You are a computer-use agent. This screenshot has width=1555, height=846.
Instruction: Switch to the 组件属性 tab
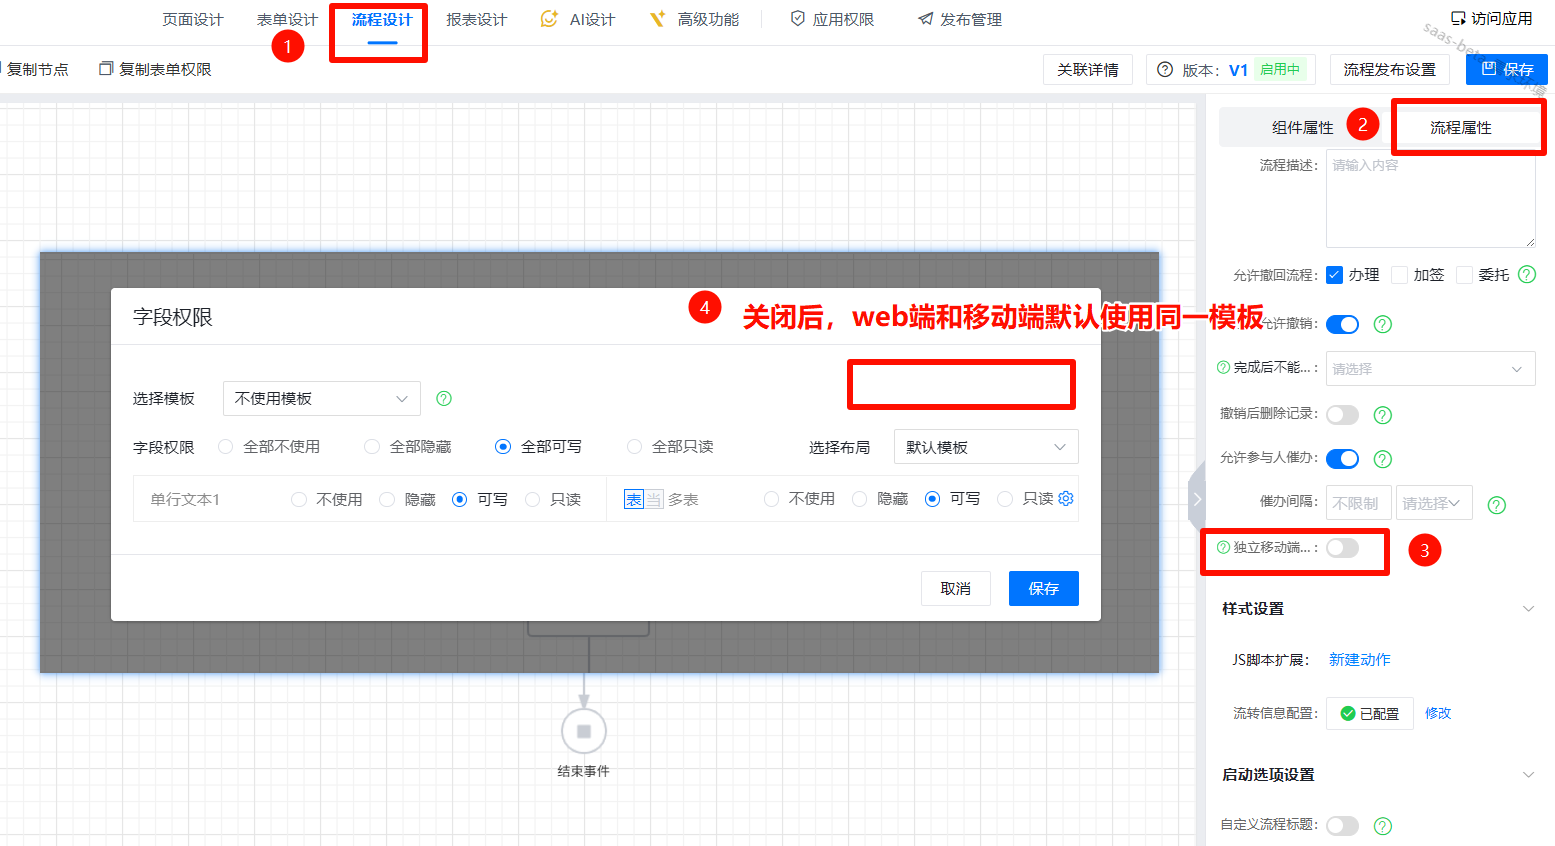pyautogui.click(x=1302, y=127)
